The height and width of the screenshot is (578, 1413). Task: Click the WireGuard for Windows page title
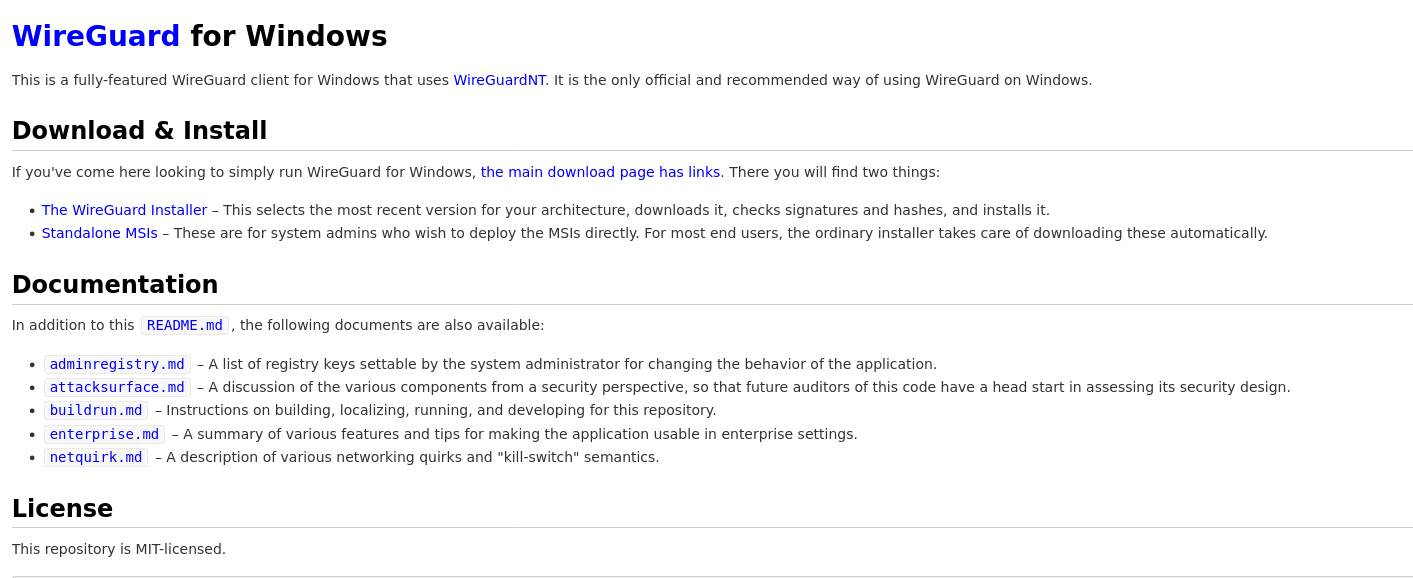click(x=199, y=34)
